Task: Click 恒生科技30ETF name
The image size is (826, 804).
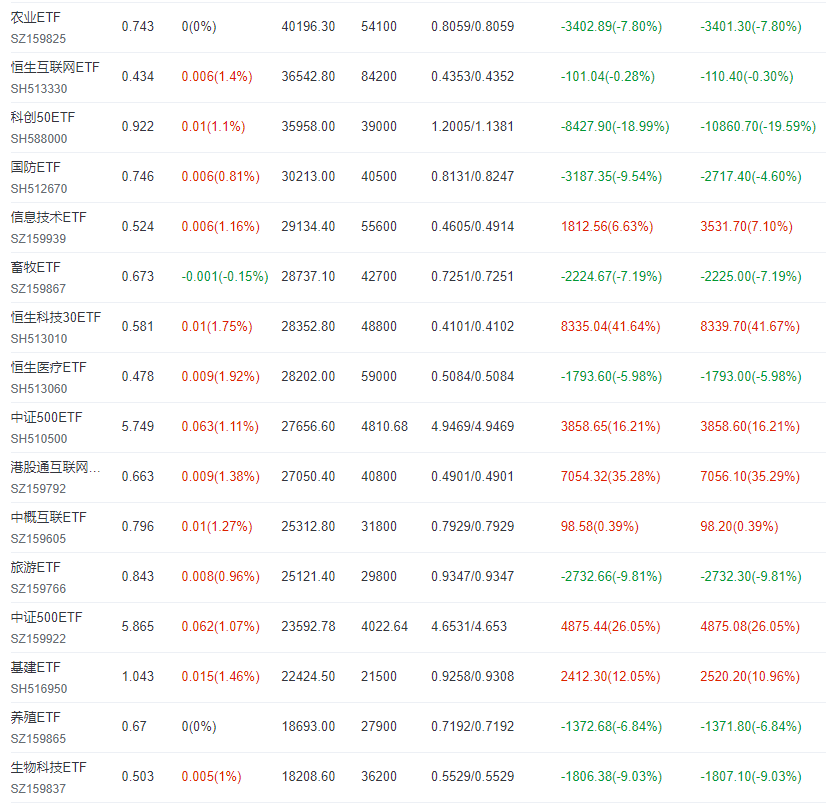Action: click(x=56, y=318)
